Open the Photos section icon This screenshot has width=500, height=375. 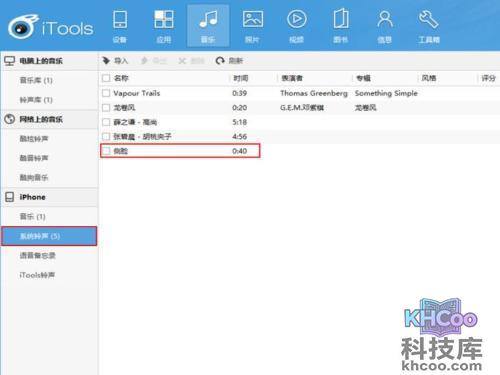click(x=252, y=26)
